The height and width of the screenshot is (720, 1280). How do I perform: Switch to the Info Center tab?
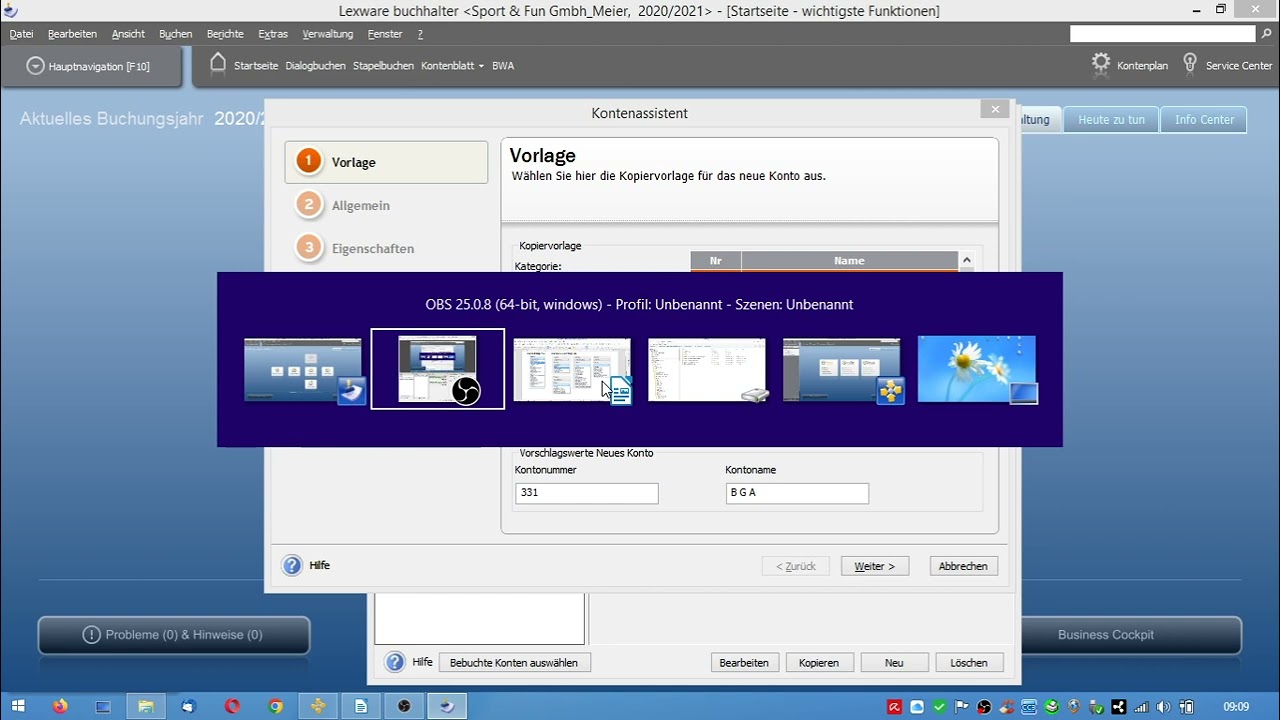(1204, 120)
